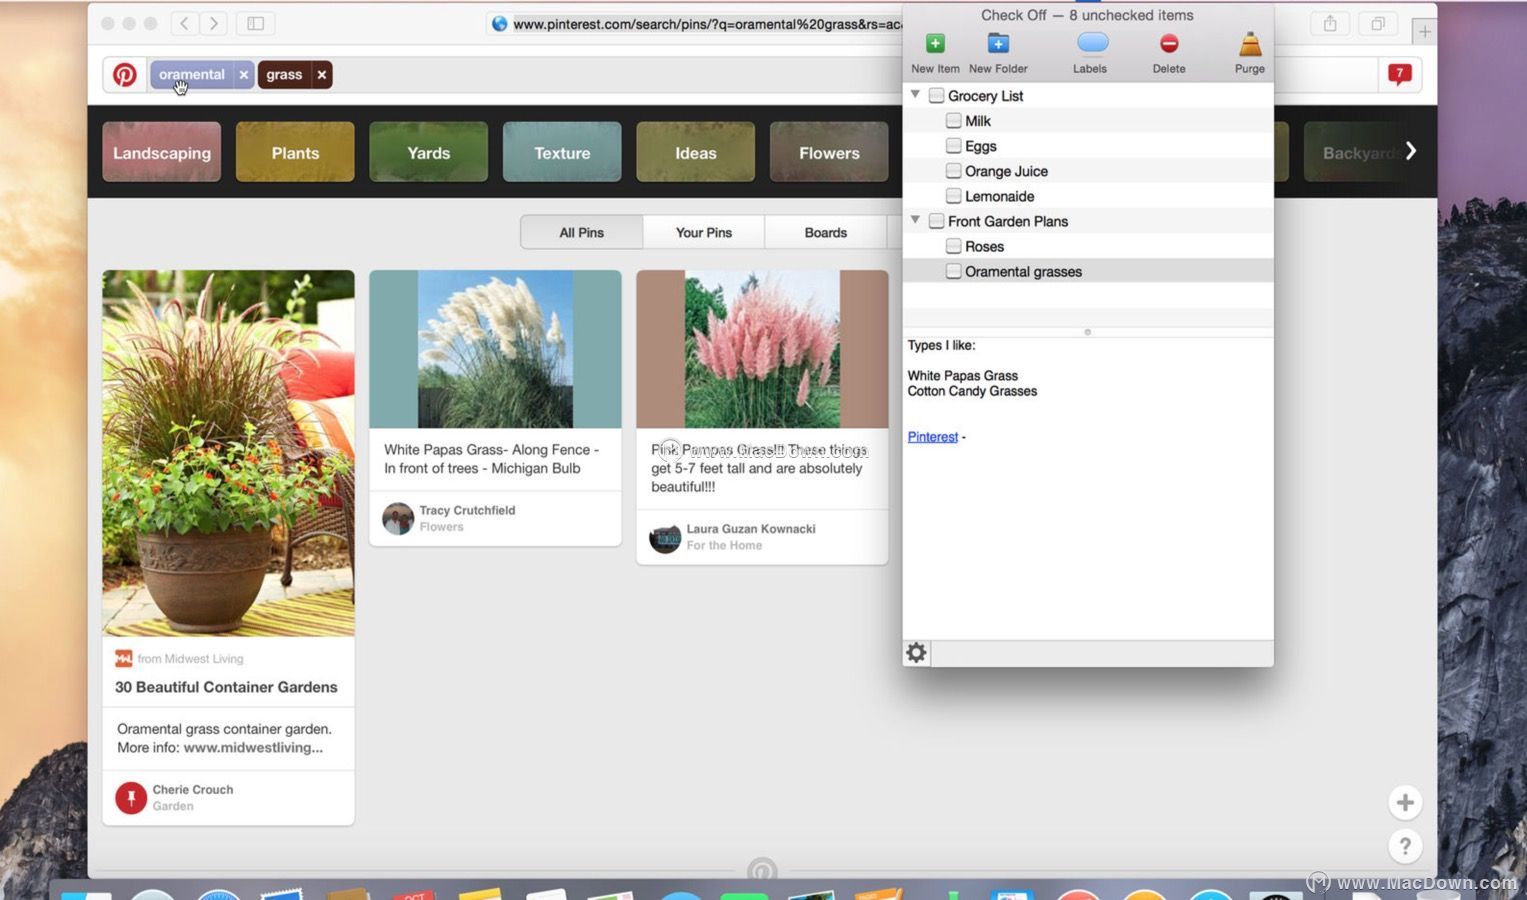Filter by Plants category

(295, 152)
